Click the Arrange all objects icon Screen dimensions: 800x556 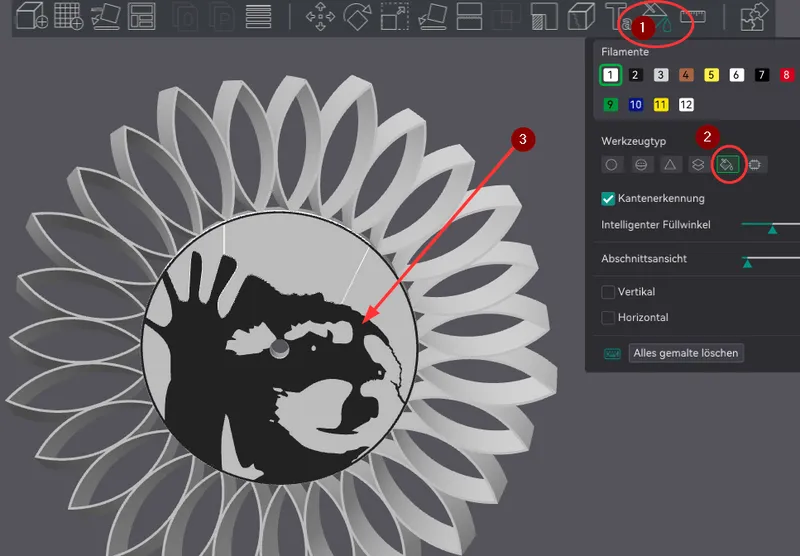[x=142, y=16]
